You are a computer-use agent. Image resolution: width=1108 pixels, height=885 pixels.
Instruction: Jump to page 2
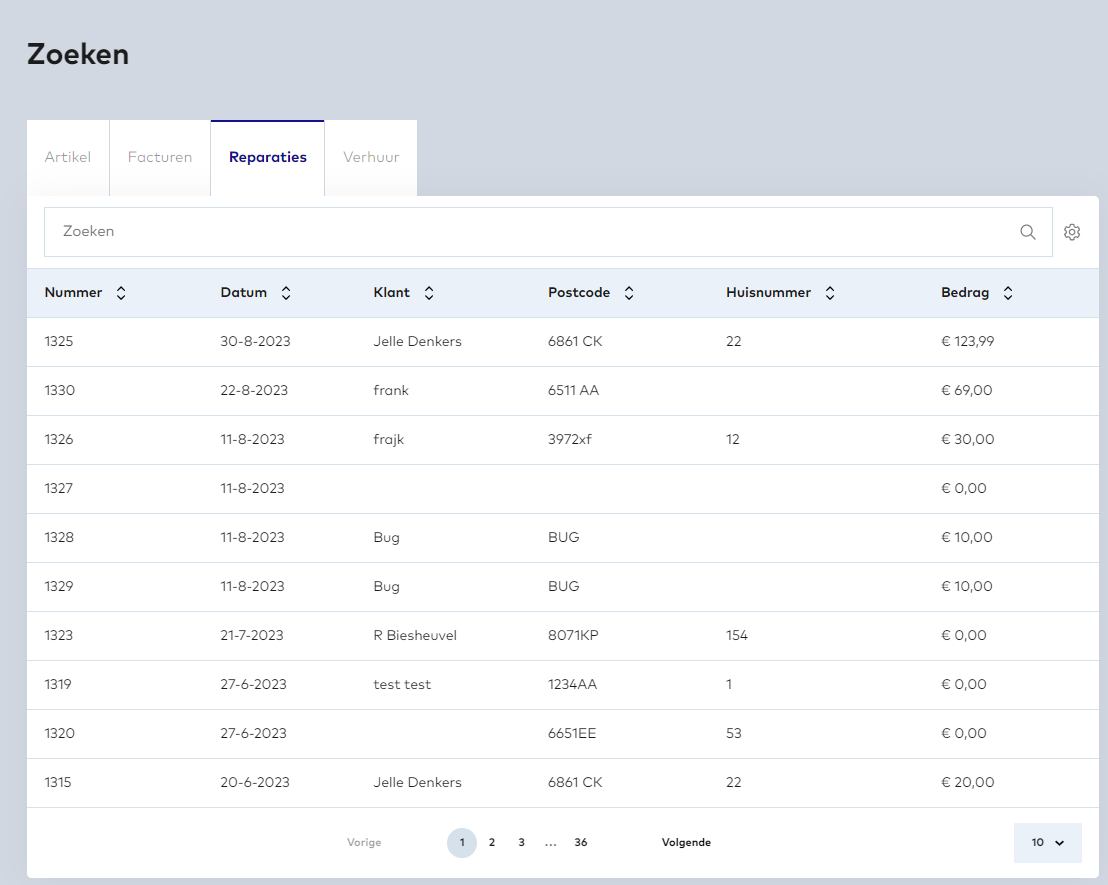(x=492, y=843)
